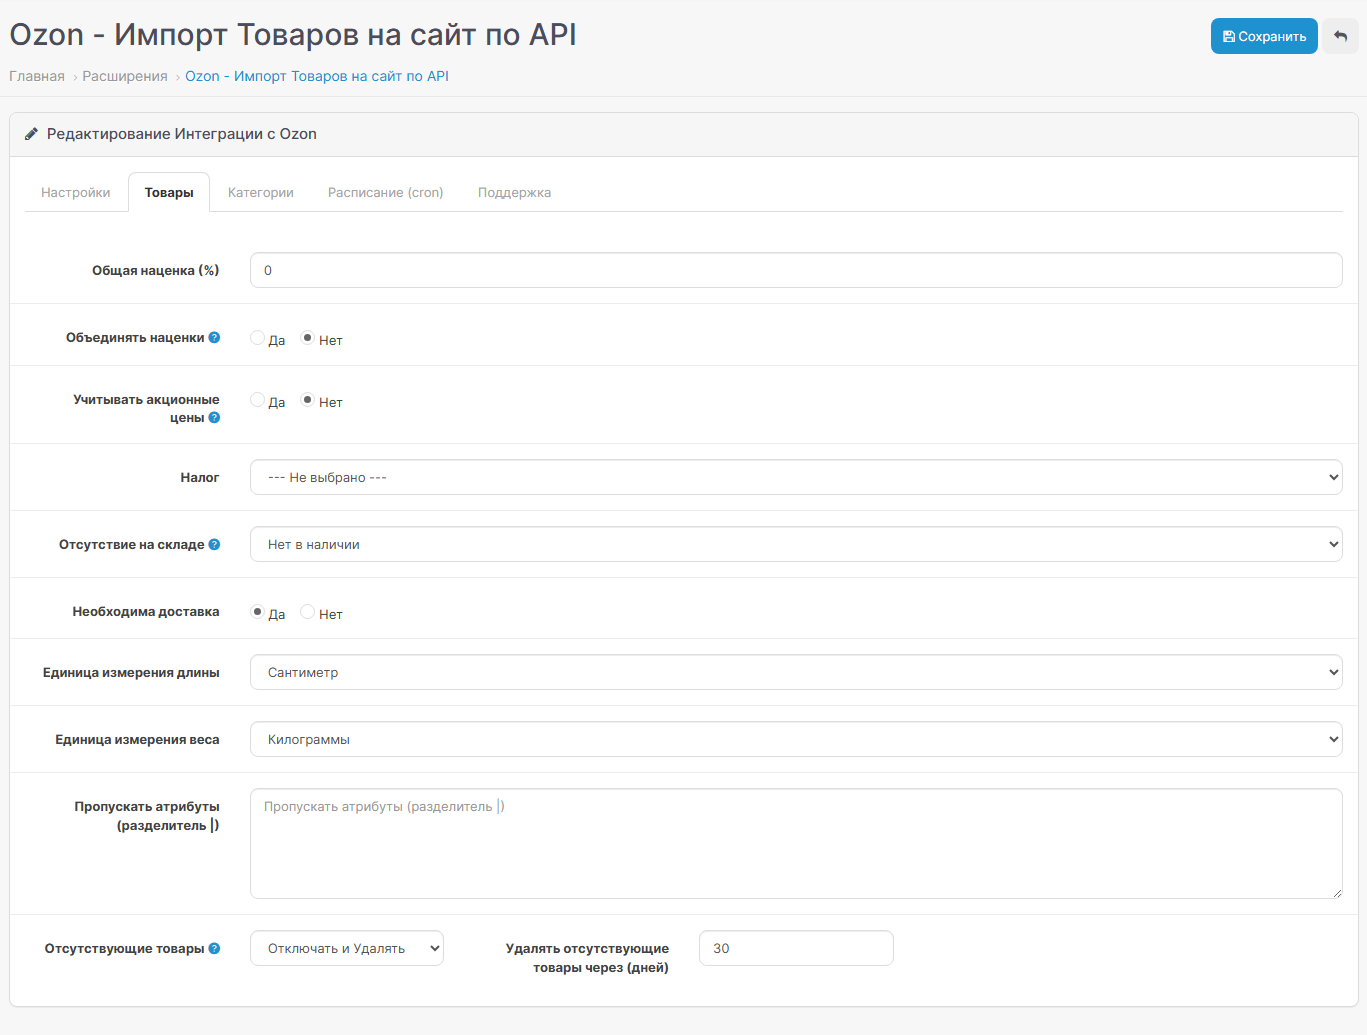Click the back arrow icon button

coord(1340,36)
